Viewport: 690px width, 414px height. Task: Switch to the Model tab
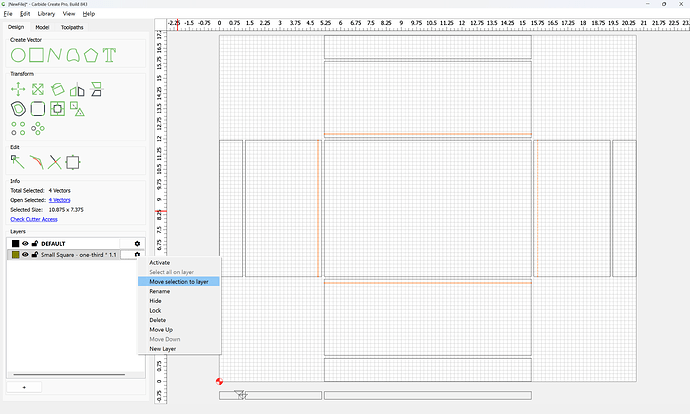42,27
